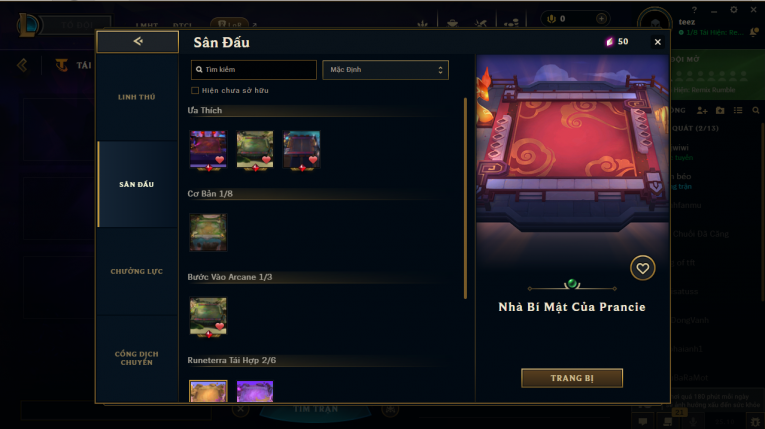
Task: Open the Chưởng Lực tab
Action: point(137,271)
